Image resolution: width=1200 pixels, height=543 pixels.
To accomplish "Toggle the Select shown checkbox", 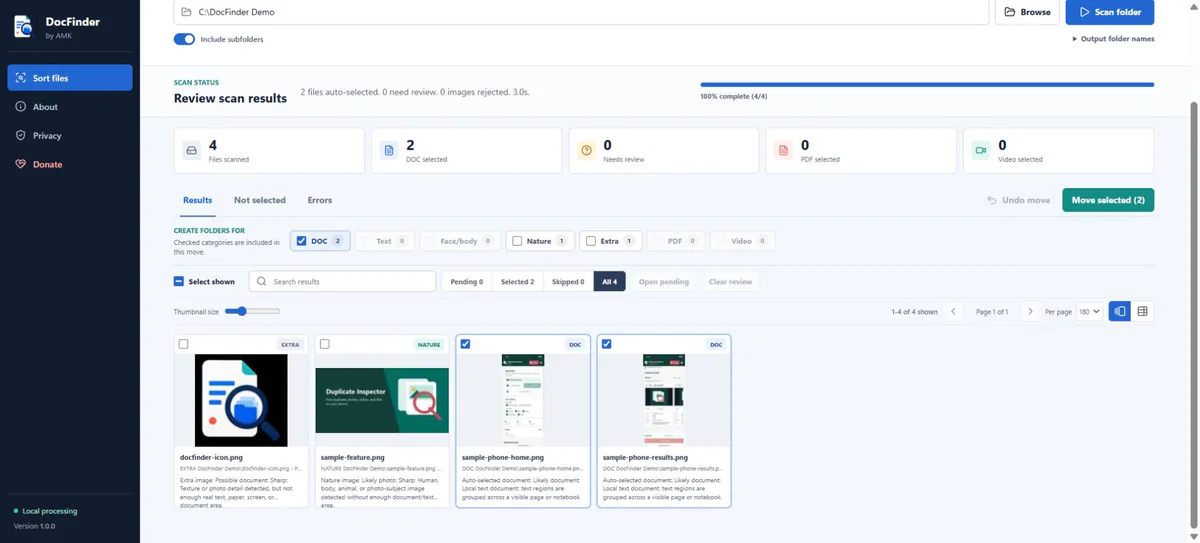I will tap(179, 282).
